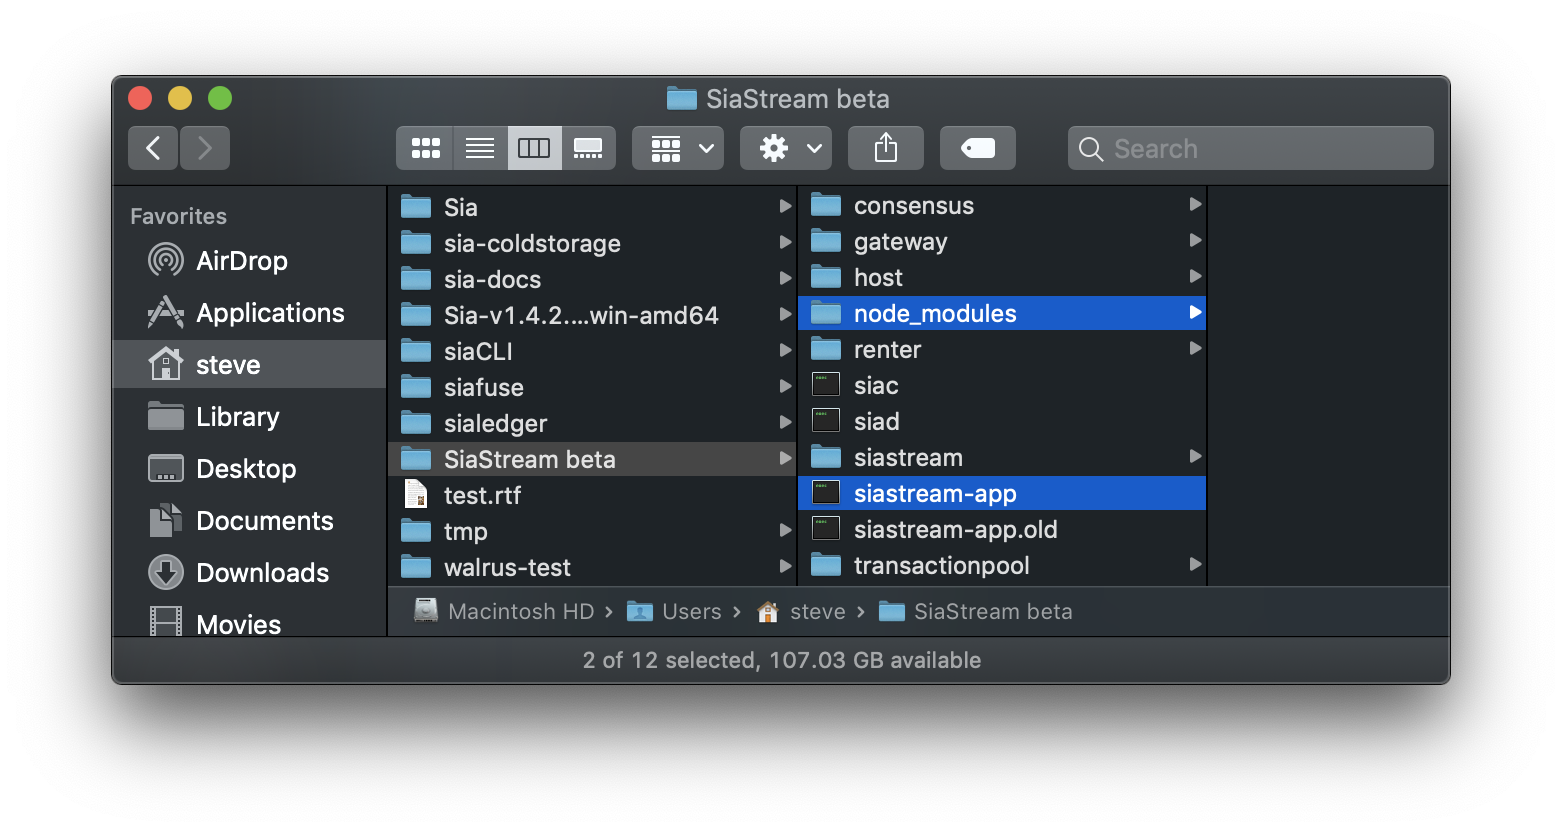The width and height of the screenshot is (1562, 832).
Task: Expand the renter folder arrow
Action: click(x=1195, y=348)
